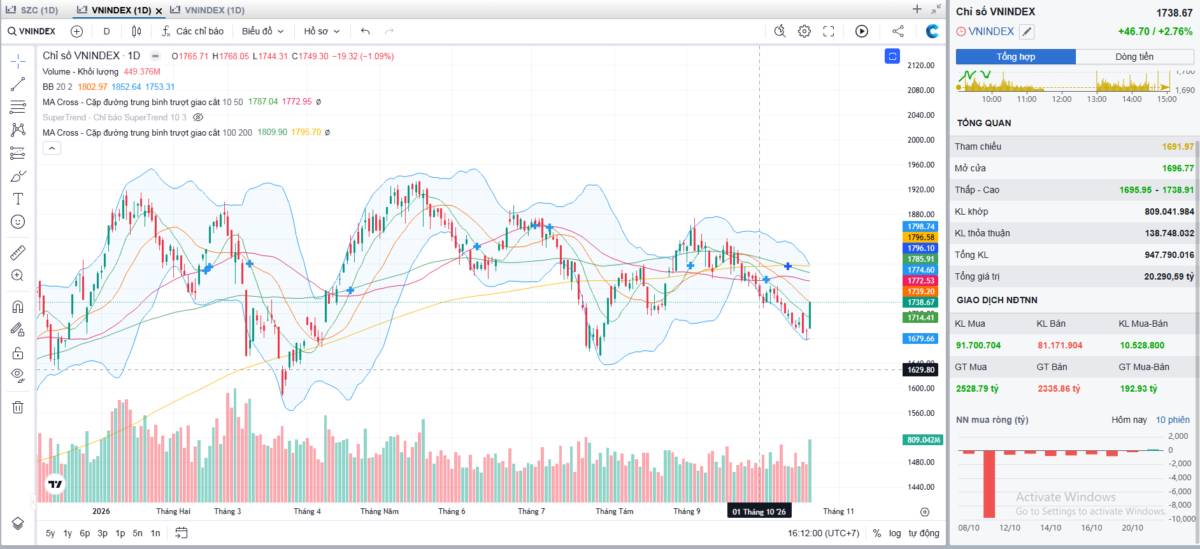Toggle auto scale 'tự động'
This screenshot has height=549, width=1200.
923,533
